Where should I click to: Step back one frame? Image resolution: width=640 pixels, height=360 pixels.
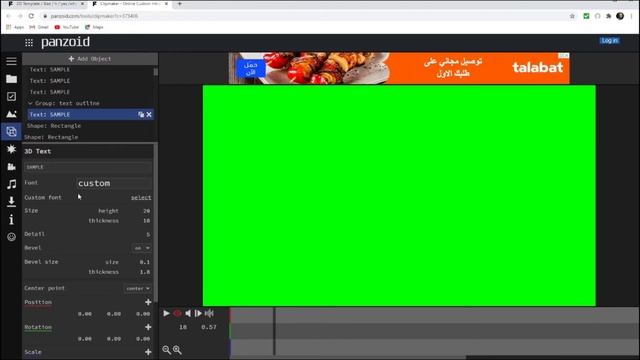[x=188, y=313]
